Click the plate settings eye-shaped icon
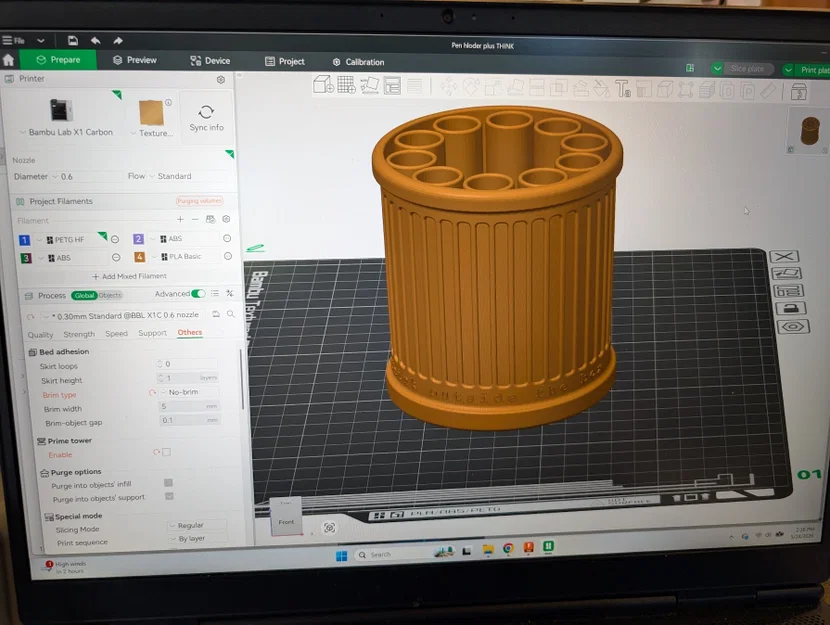This screenshot has height=625, width=830. click(792, 326)
